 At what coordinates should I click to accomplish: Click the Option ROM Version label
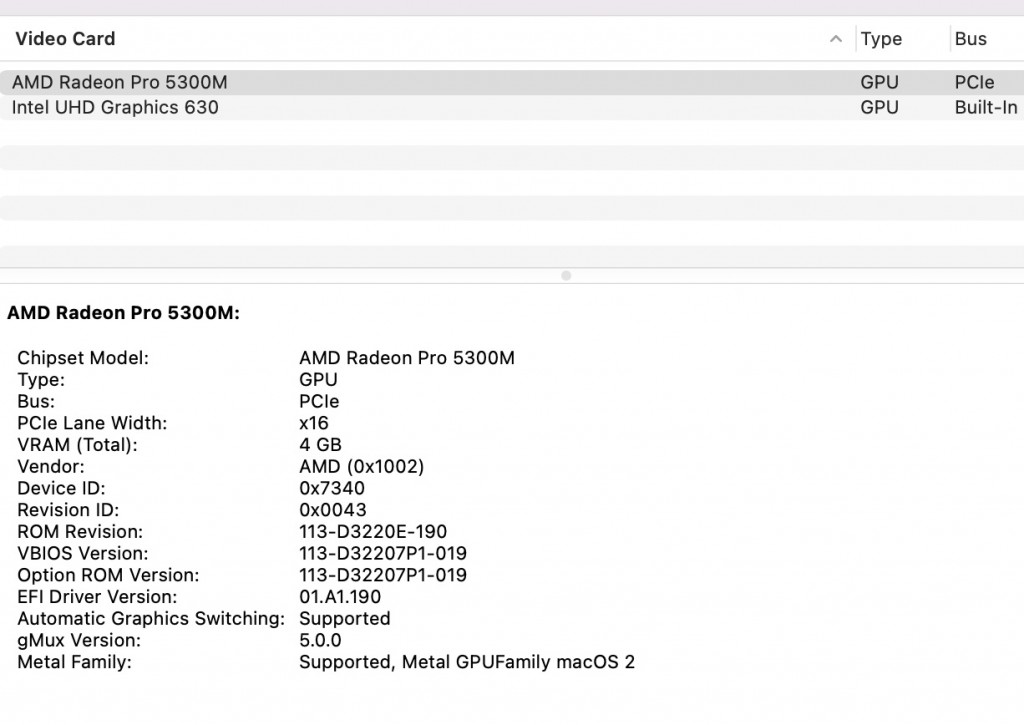pyautogui.click(x=108, y=575)
